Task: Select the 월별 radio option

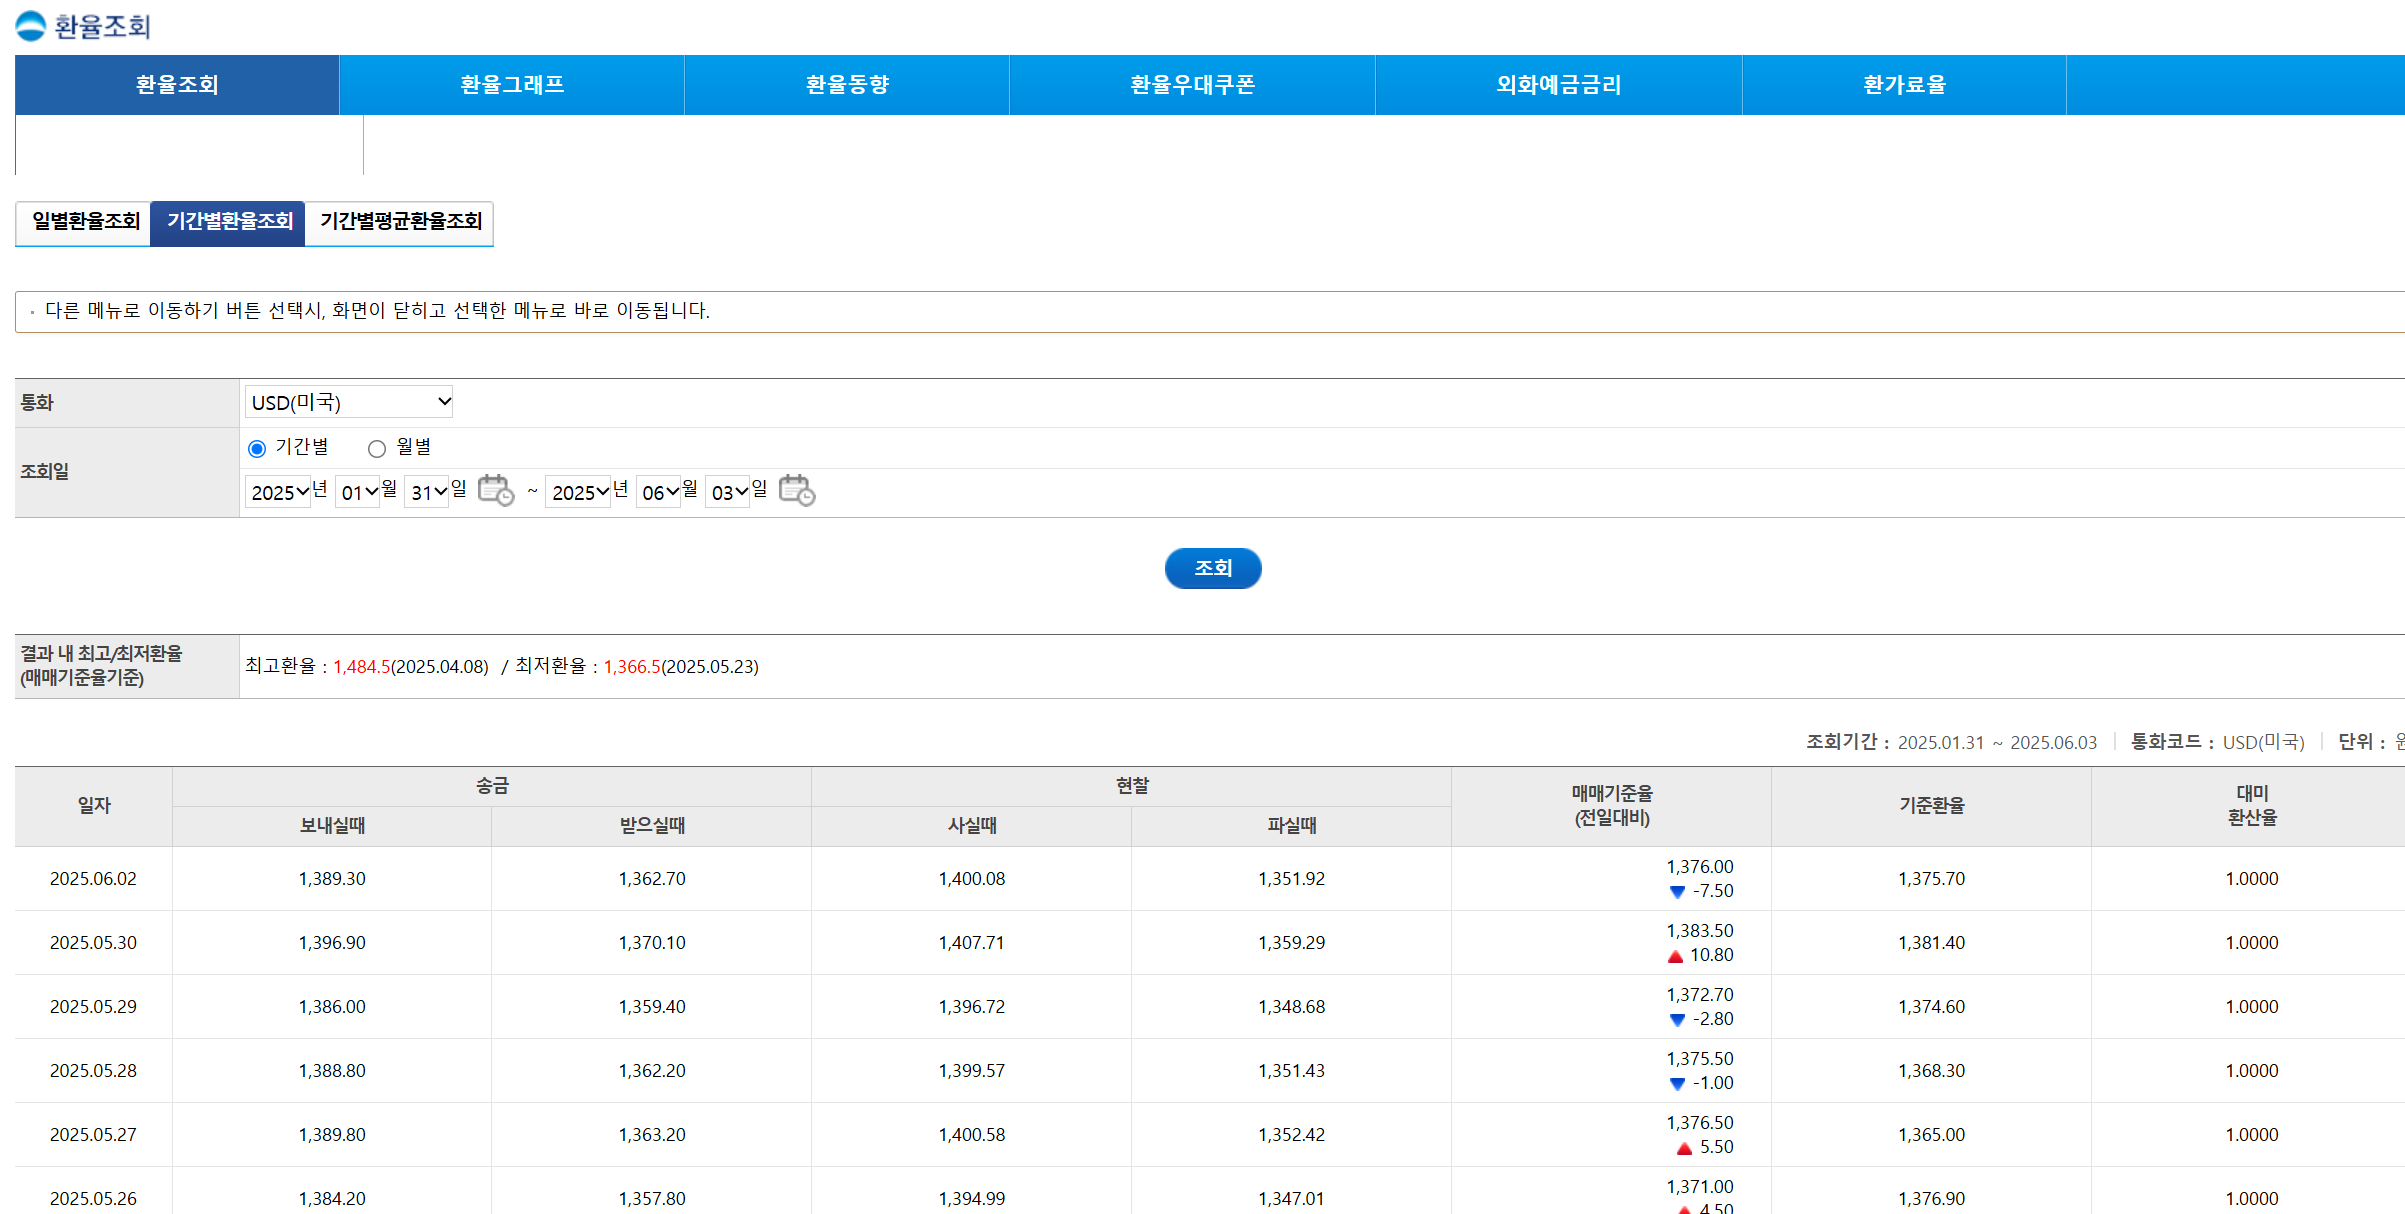Action: (377, 448)
